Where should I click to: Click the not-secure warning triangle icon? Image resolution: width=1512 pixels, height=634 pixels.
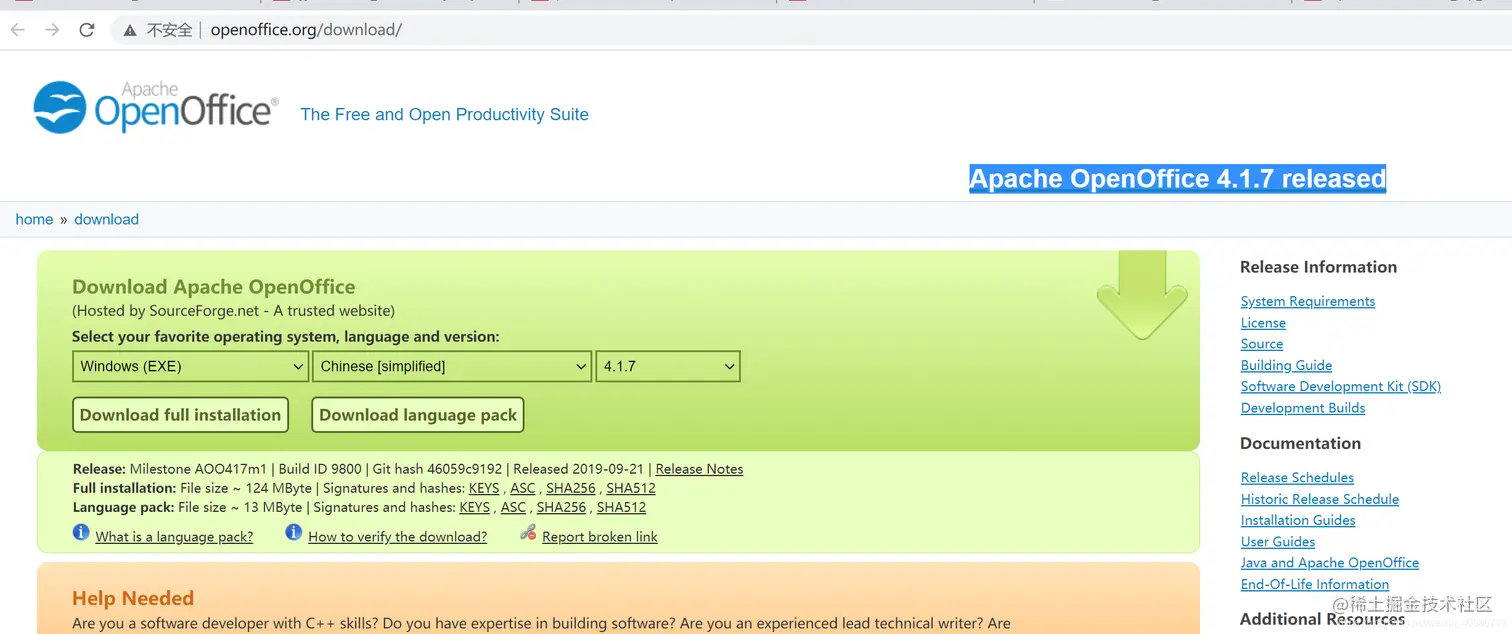point(130,30)
